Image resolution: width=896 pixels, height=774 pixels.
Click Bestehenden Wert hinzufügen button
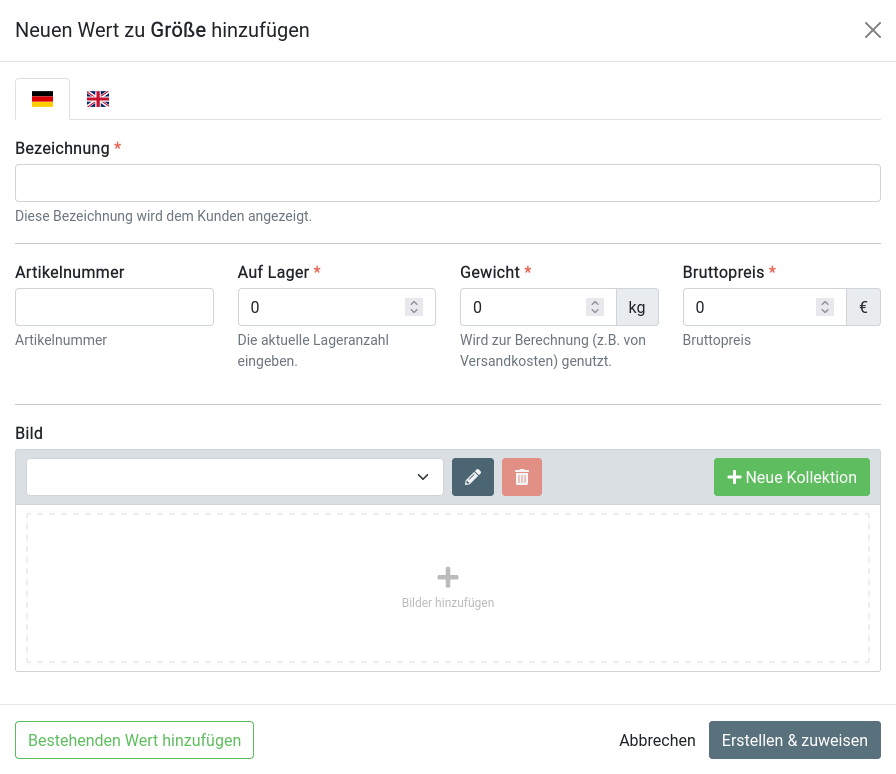[x=134, y=740]
